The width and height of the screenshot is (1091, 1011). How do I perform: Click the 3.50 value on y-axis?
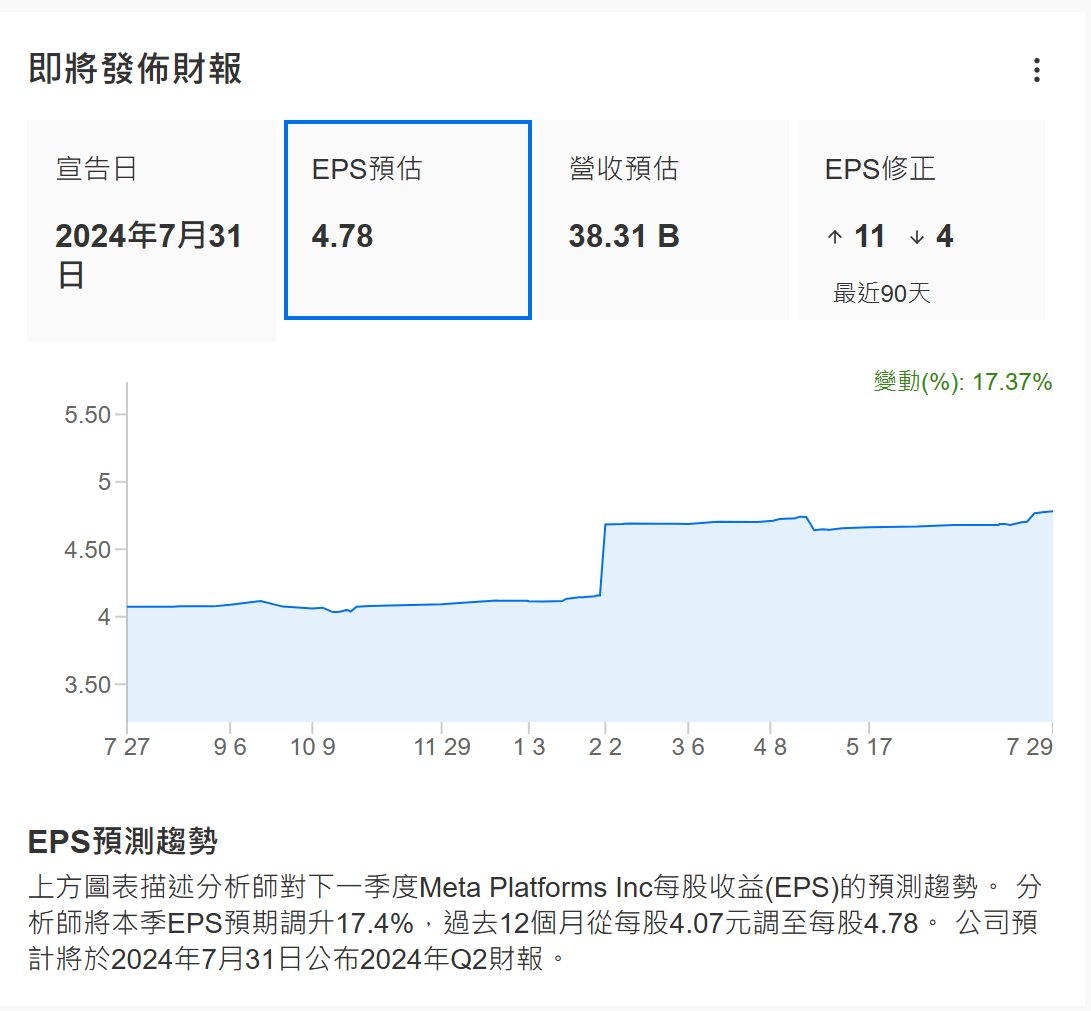pyautogui.click(x=87, y=685)
